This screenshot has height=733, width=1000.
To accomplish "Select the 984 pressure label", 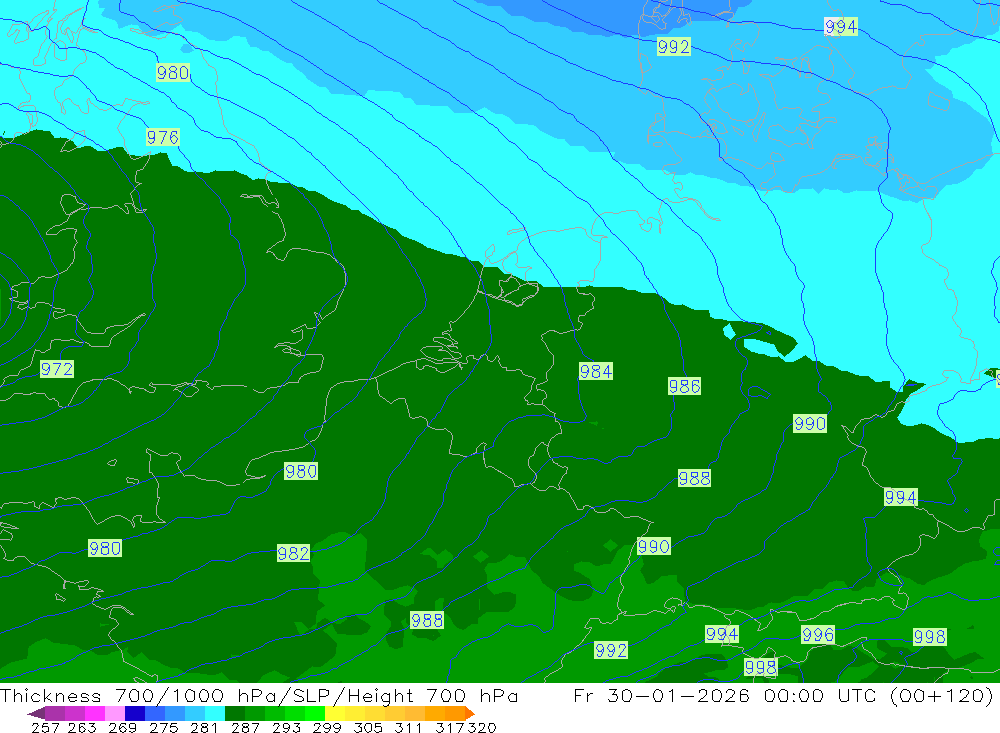I will tap(596, 371).
